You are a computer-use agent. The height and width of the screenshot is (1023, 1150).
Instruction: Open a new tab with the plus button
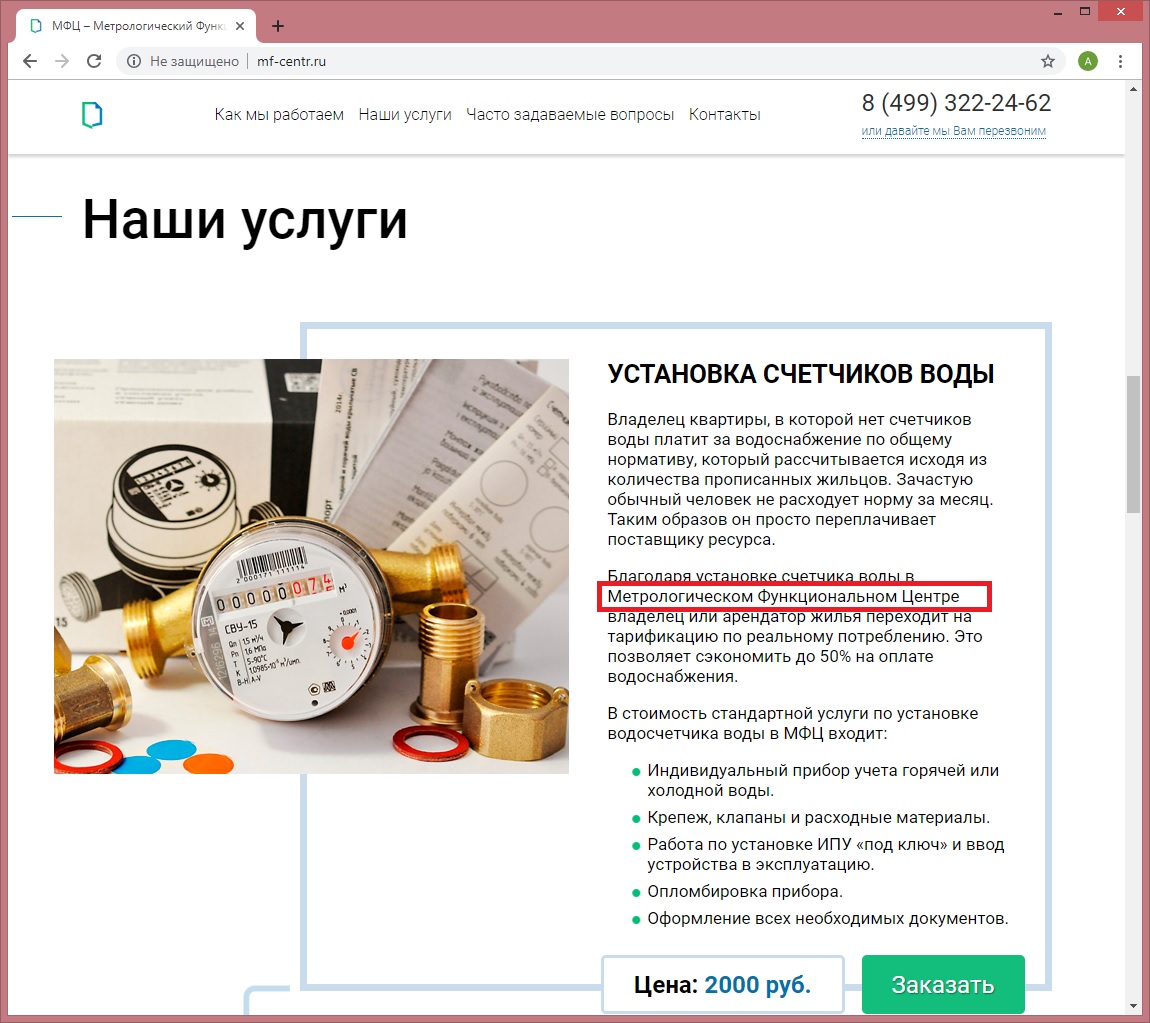277,26
